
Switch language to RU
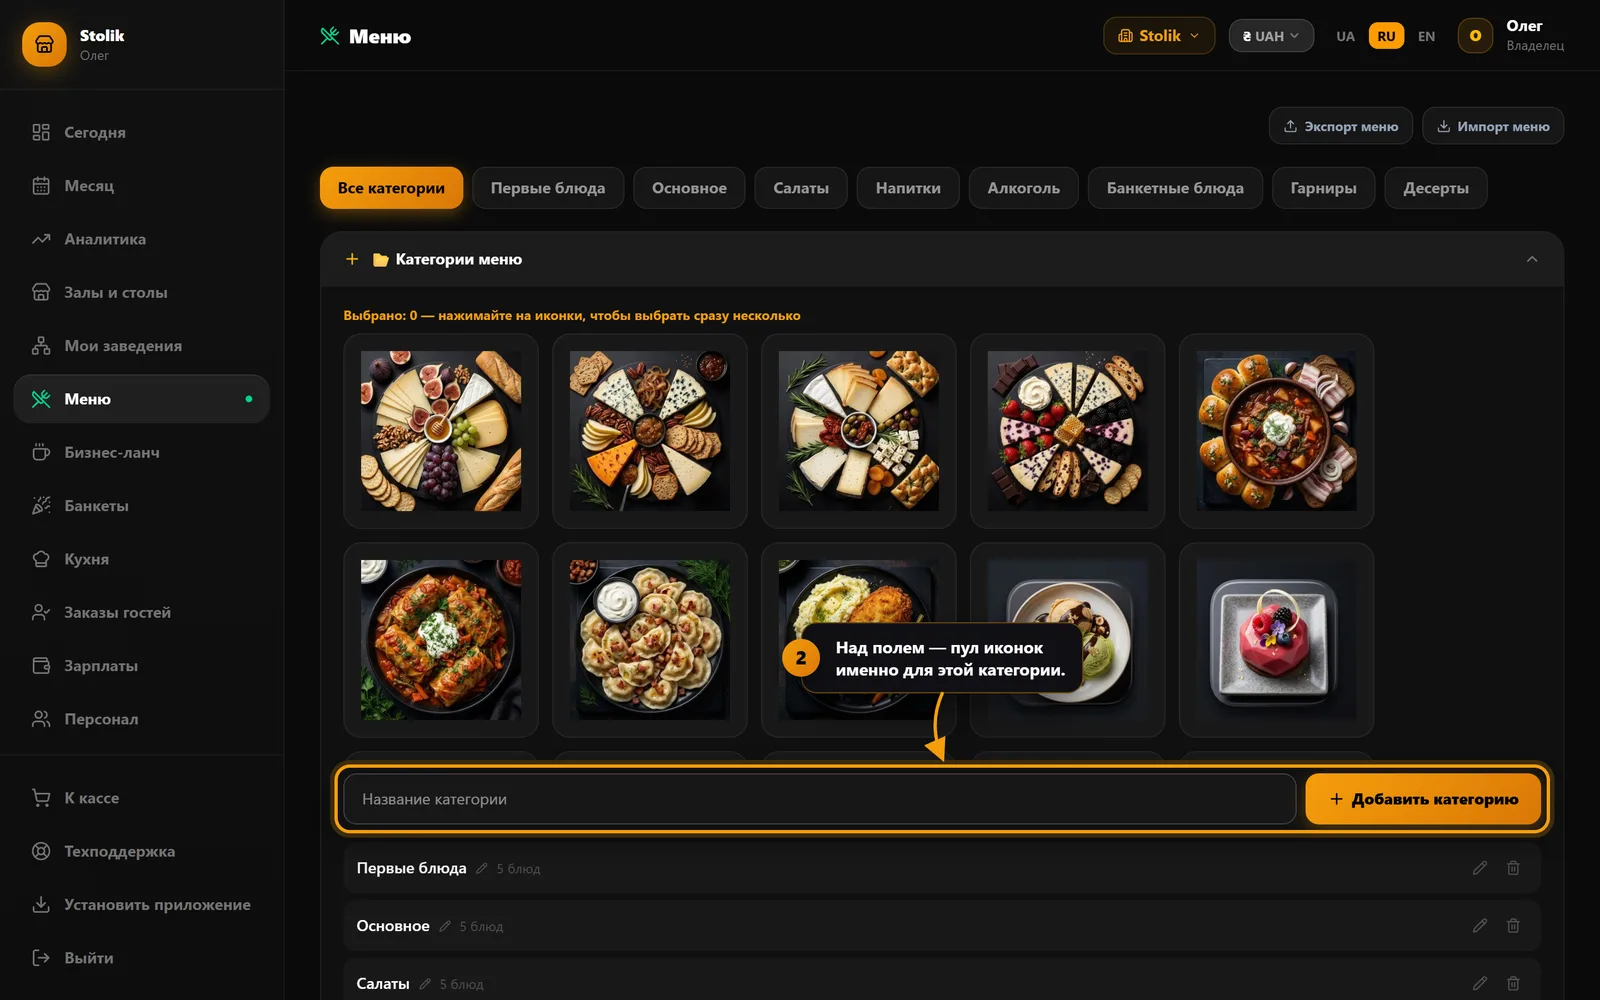[x=1386, y=36]
